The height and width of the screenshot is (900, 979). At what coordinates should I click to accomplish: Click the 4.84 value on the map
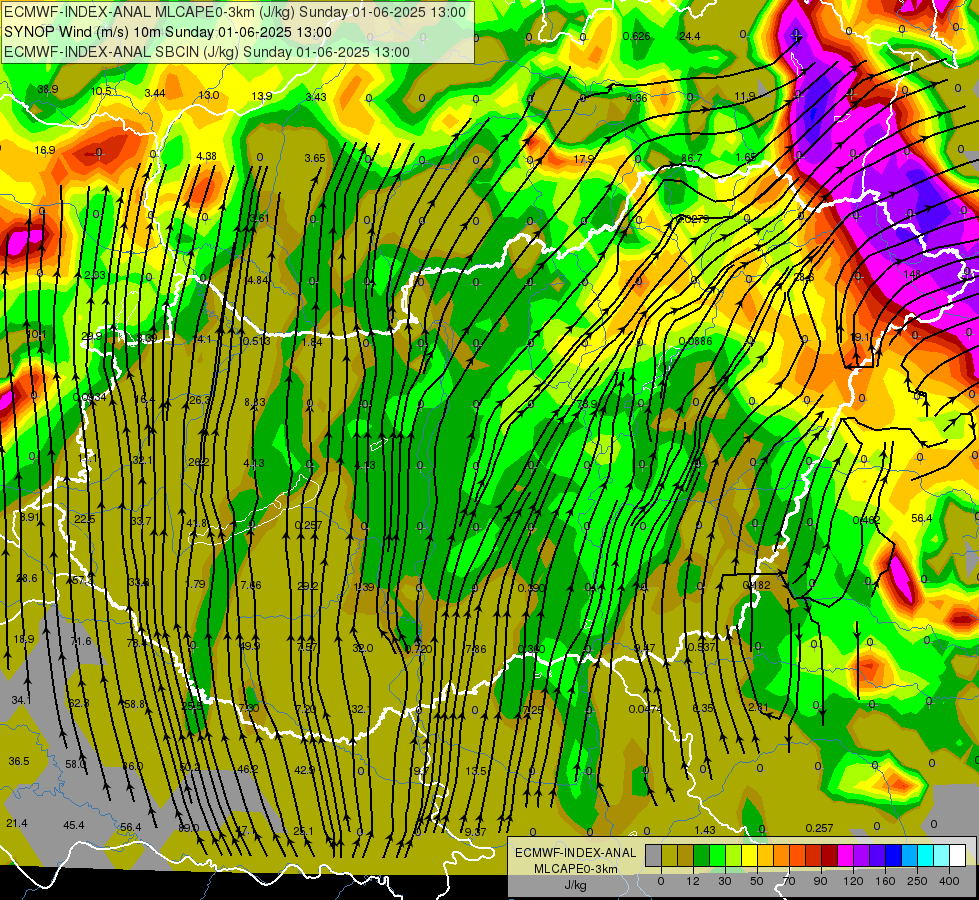point(258,280)
